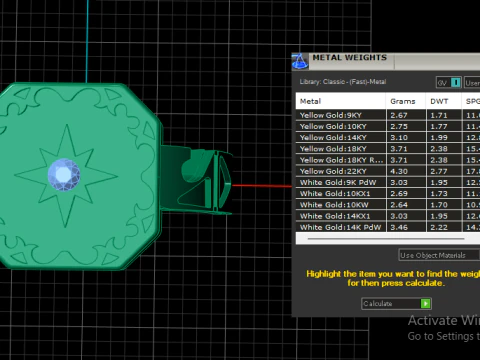Click the SPG column header
480x360 pixels.
click(x=471, y=101)
